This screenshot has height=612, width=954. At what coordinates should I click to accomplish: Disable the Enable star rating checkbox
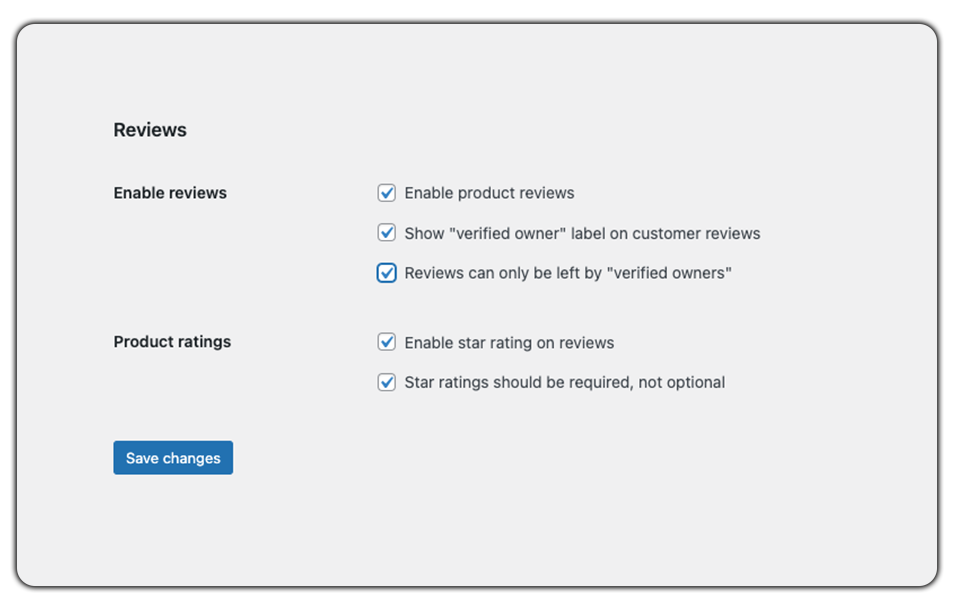pos(386,342)
